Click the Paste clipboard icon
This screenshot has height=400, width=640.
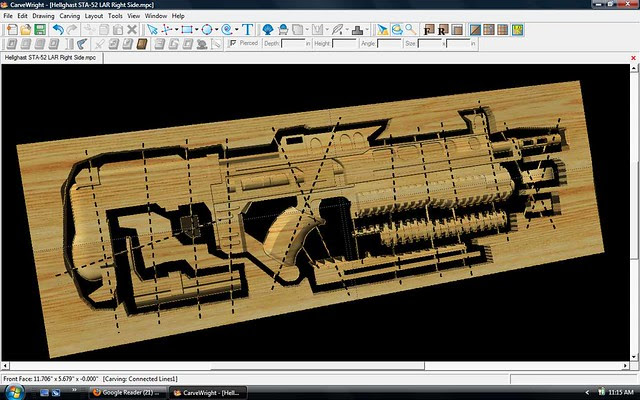tap(118, 29)
